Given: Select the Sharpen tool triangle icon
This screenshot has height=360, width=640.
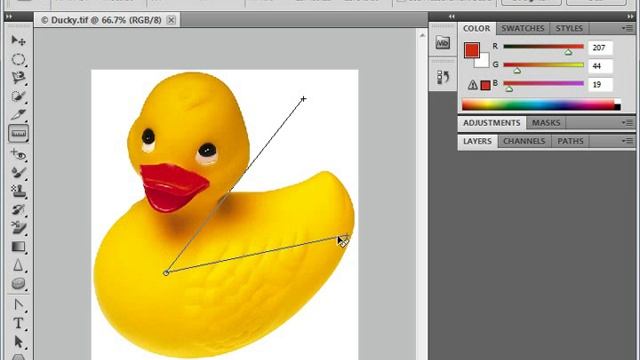Looking at the screenshot, I should tap(18, 265).
